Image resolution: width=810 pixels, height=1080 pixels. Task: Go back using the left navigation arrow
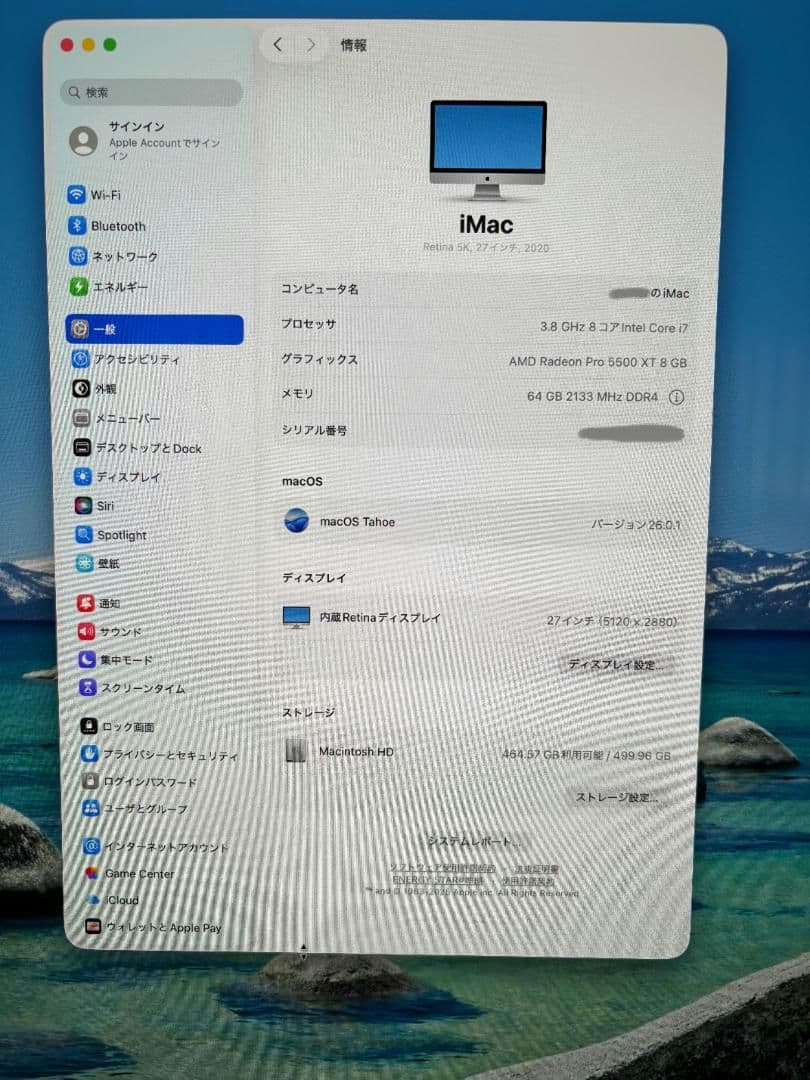click(277, 44)
